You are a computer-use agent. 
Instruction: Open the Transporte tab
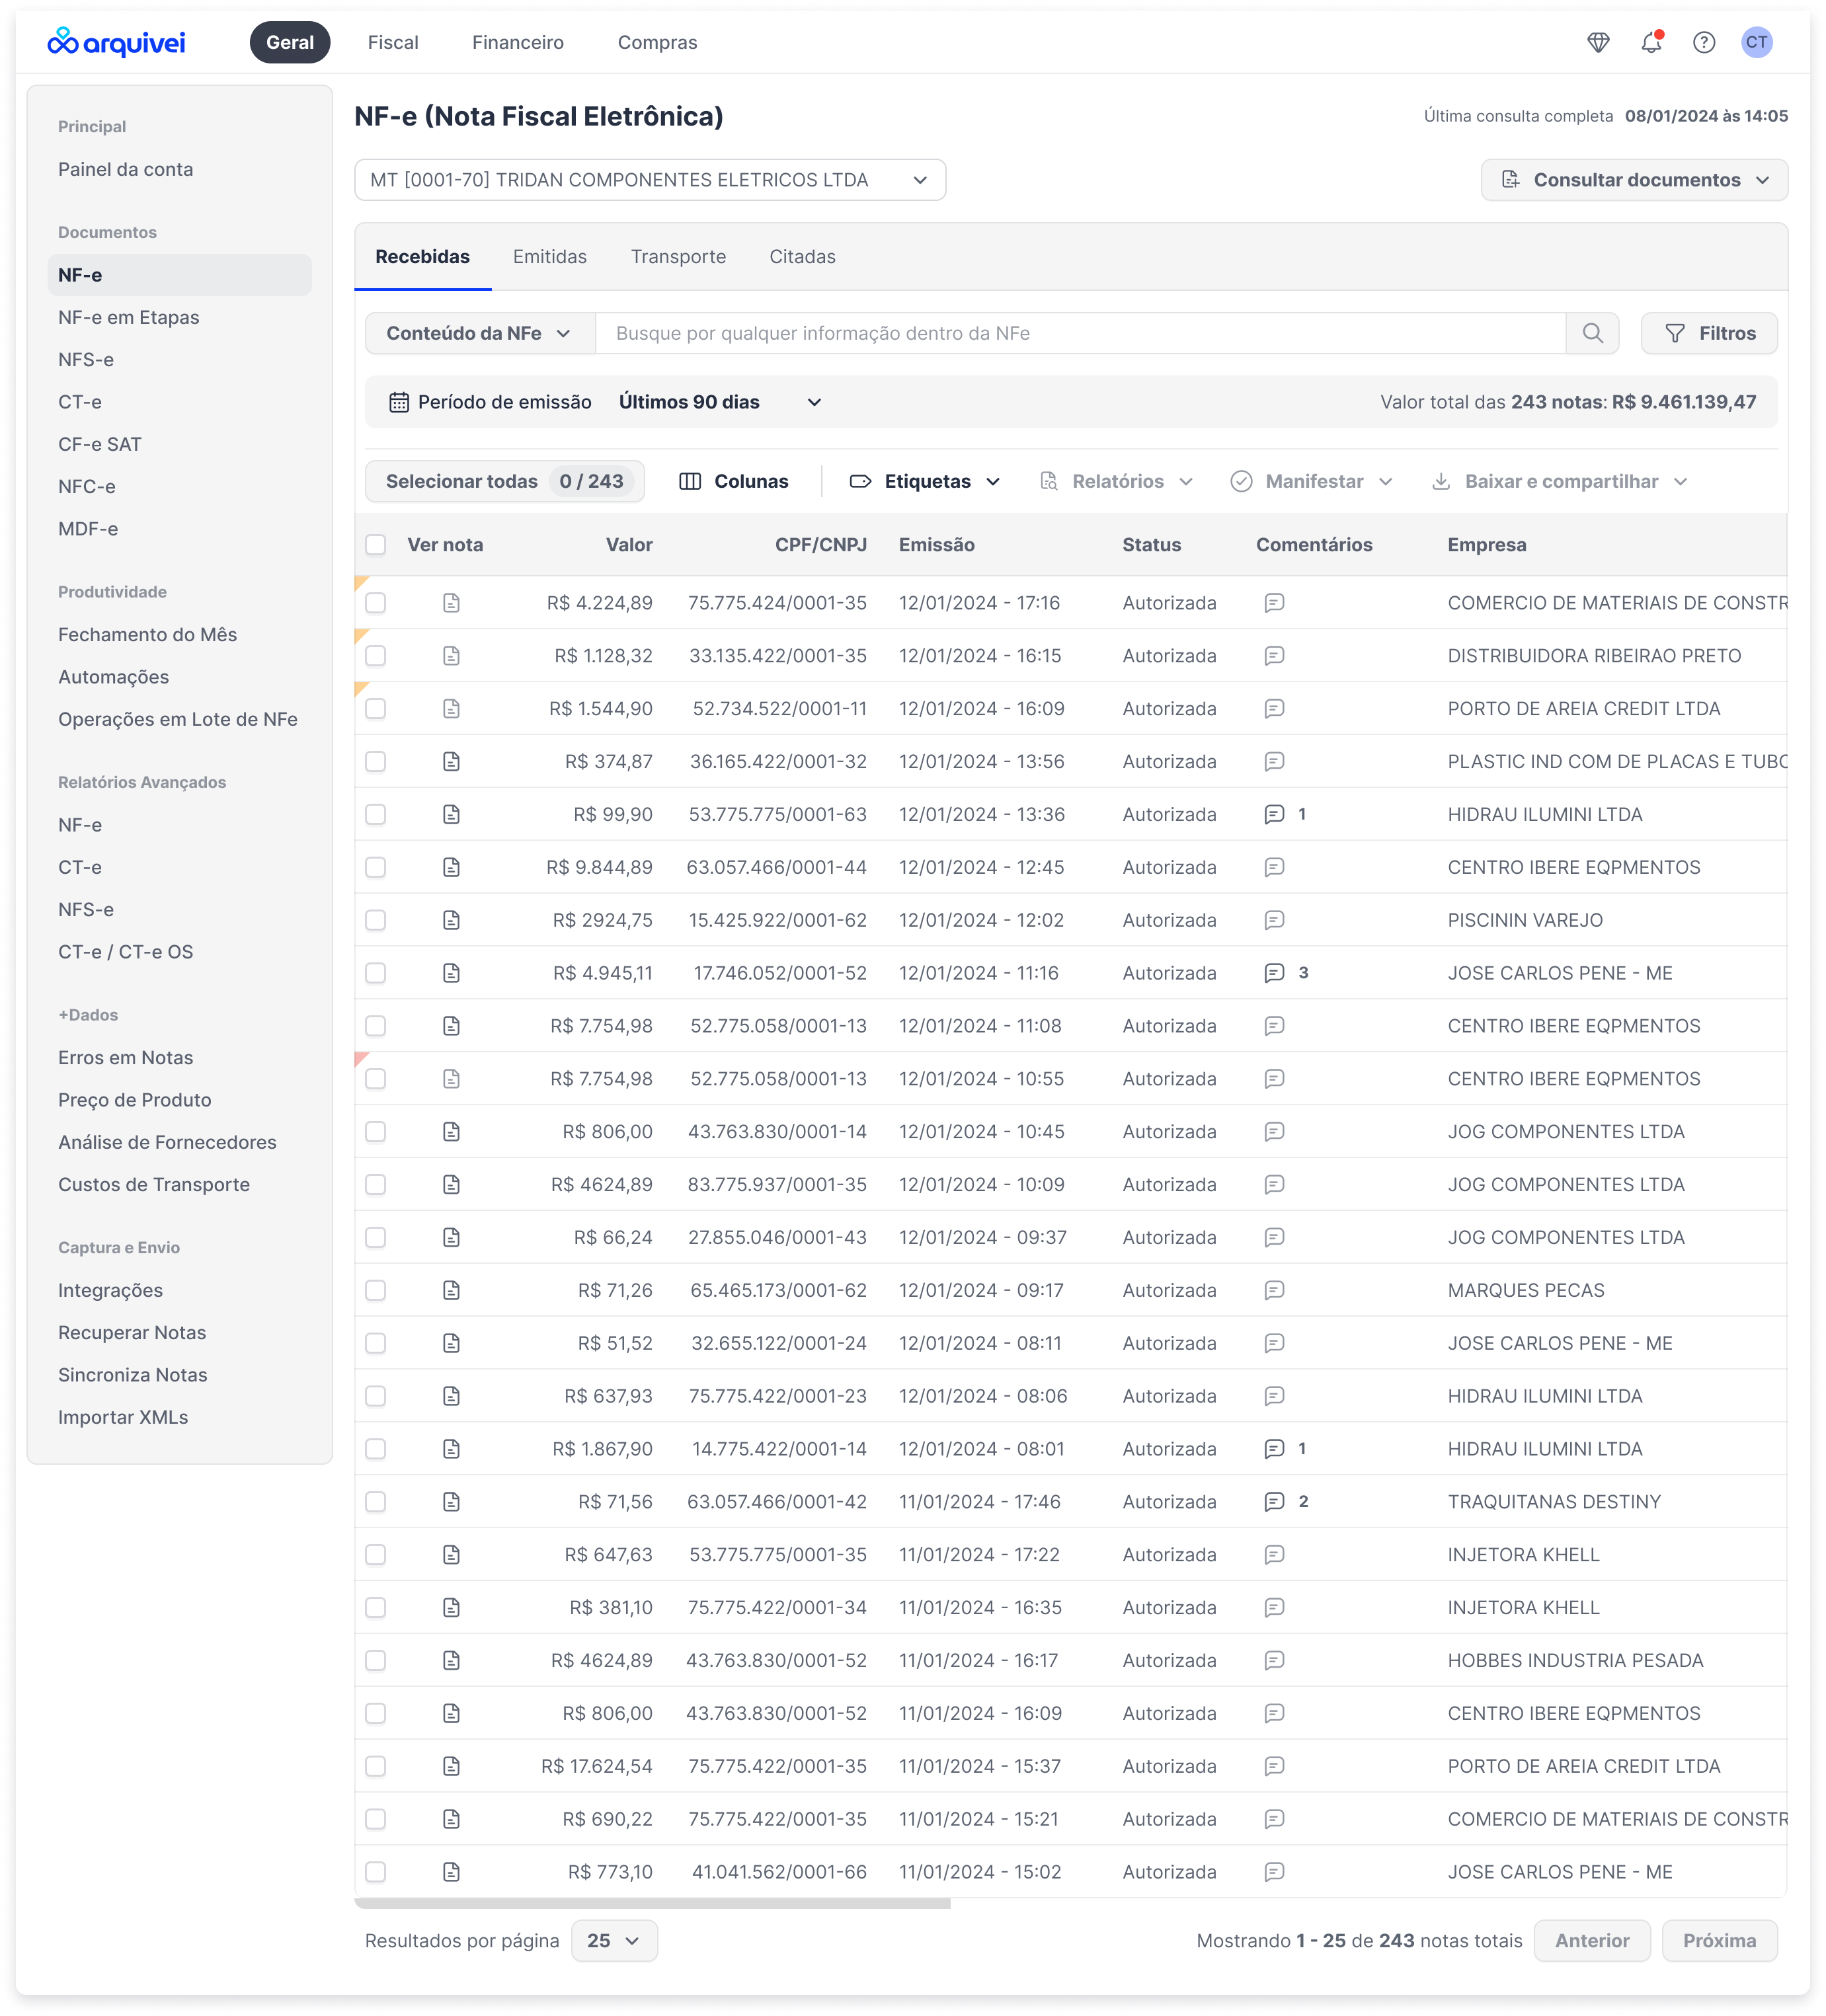tap(678, 257)
